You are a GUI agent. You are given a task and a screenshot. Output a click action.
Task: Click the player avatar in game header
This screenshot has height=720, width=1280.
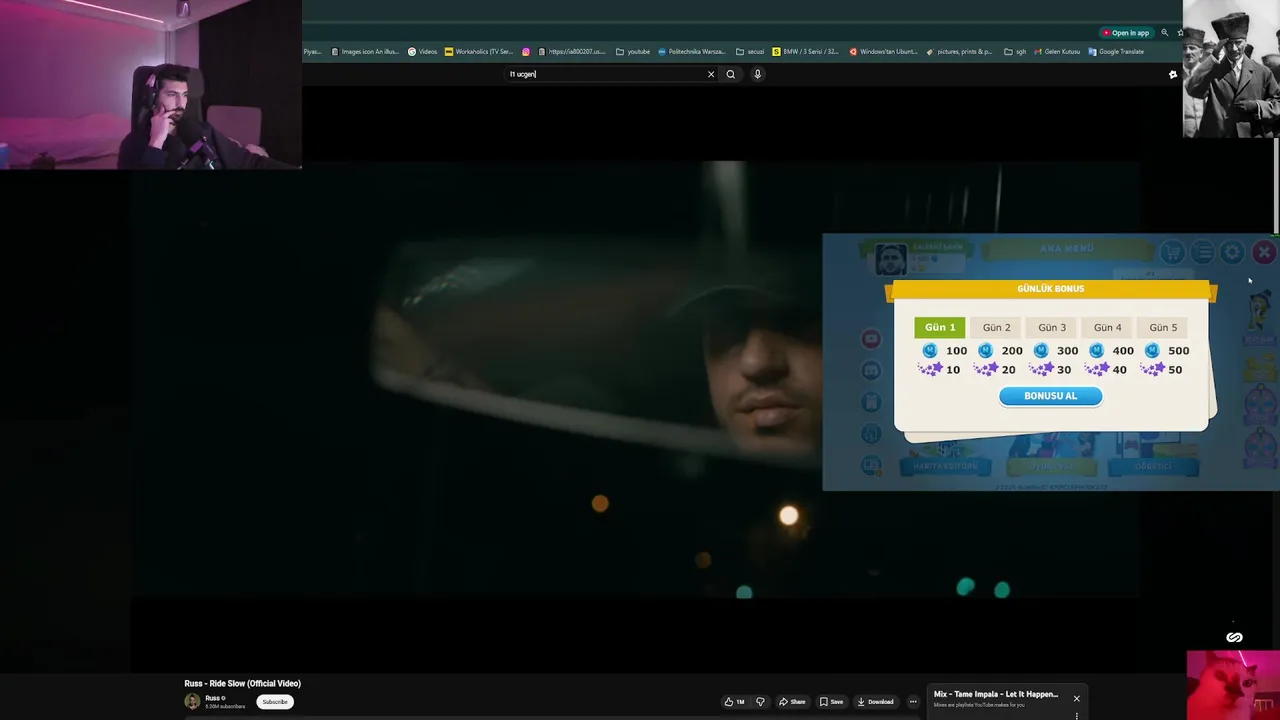click(x=890, y=259)
